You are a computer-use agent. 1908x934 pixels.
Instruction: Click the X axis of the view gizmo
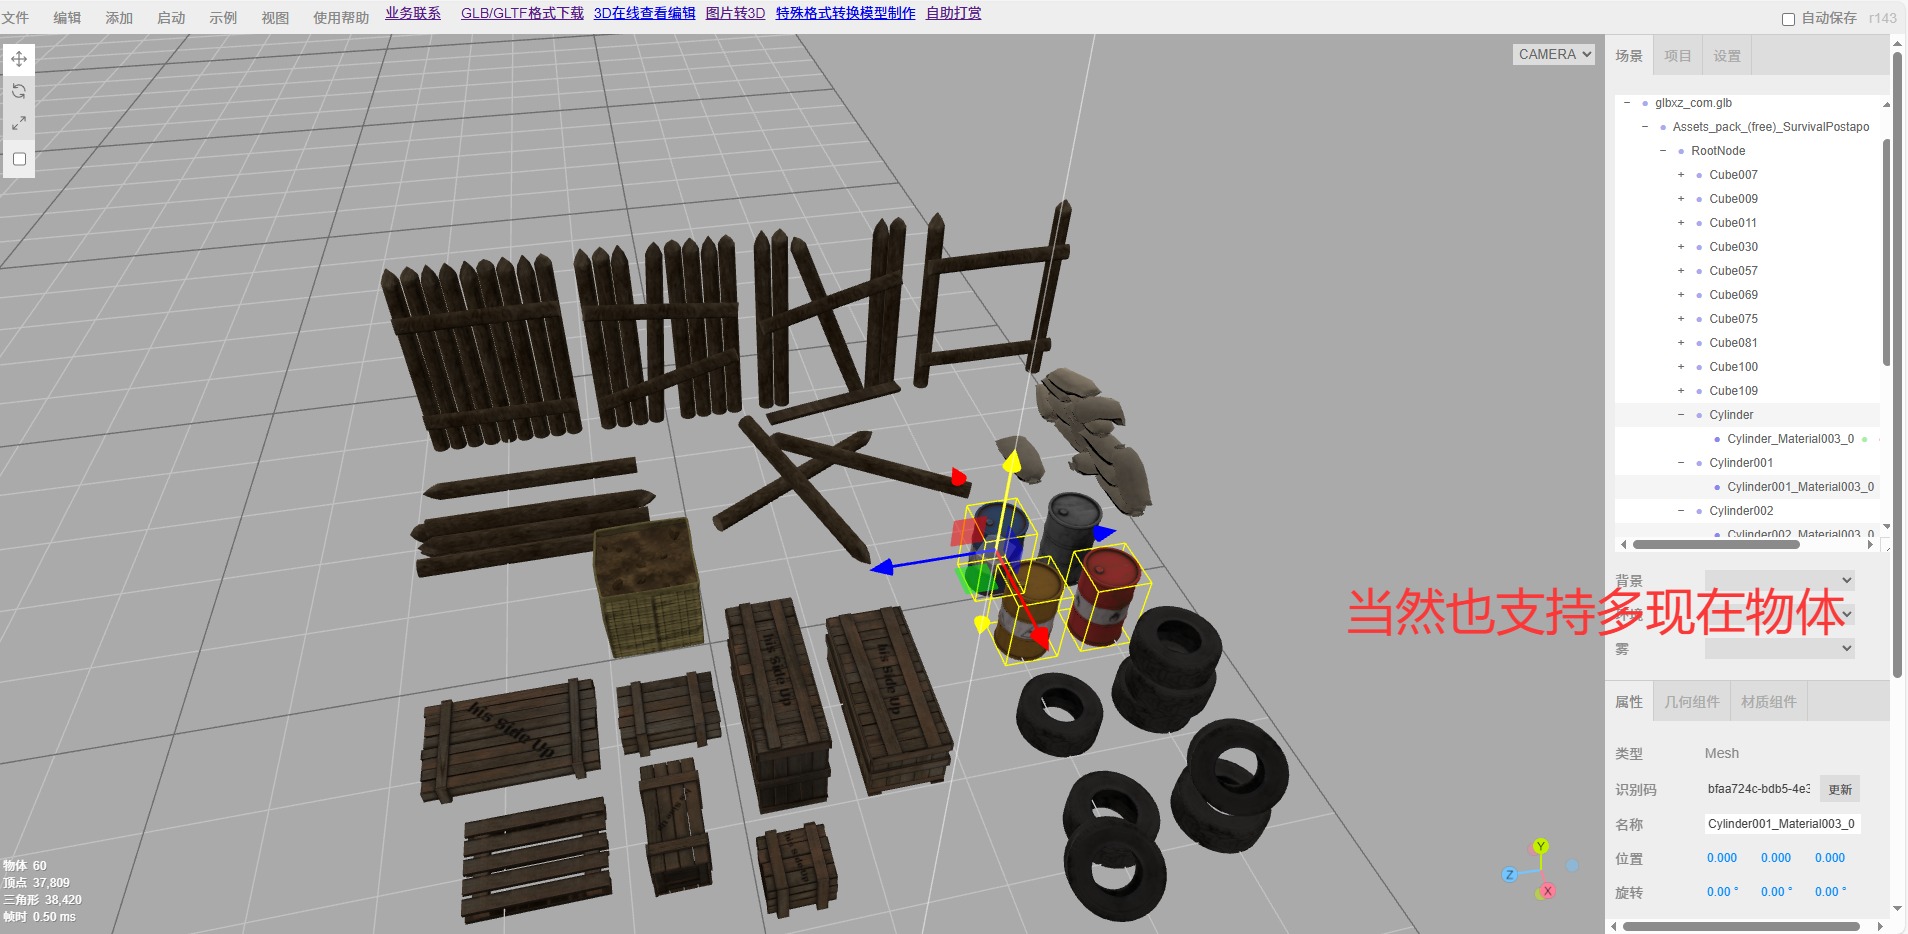1547,891
